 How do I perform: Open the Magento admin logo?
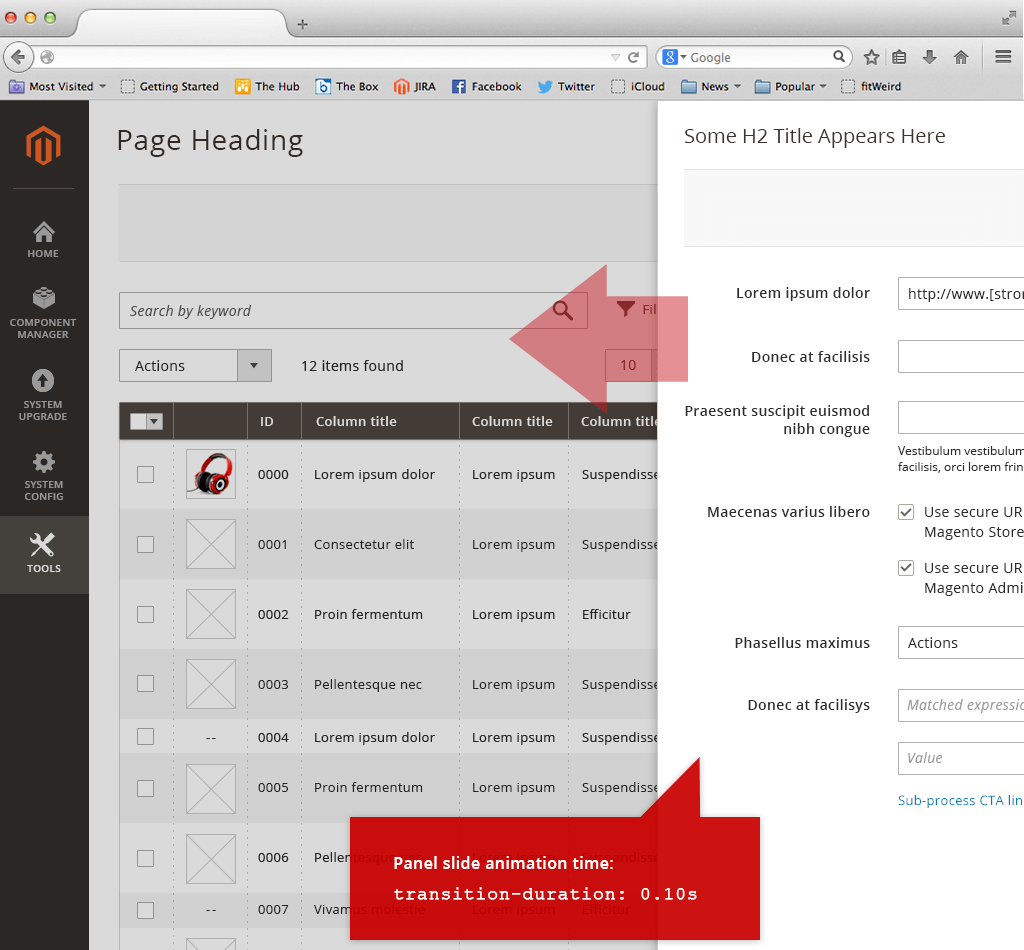pyautogui.click(x=43, y=145)
